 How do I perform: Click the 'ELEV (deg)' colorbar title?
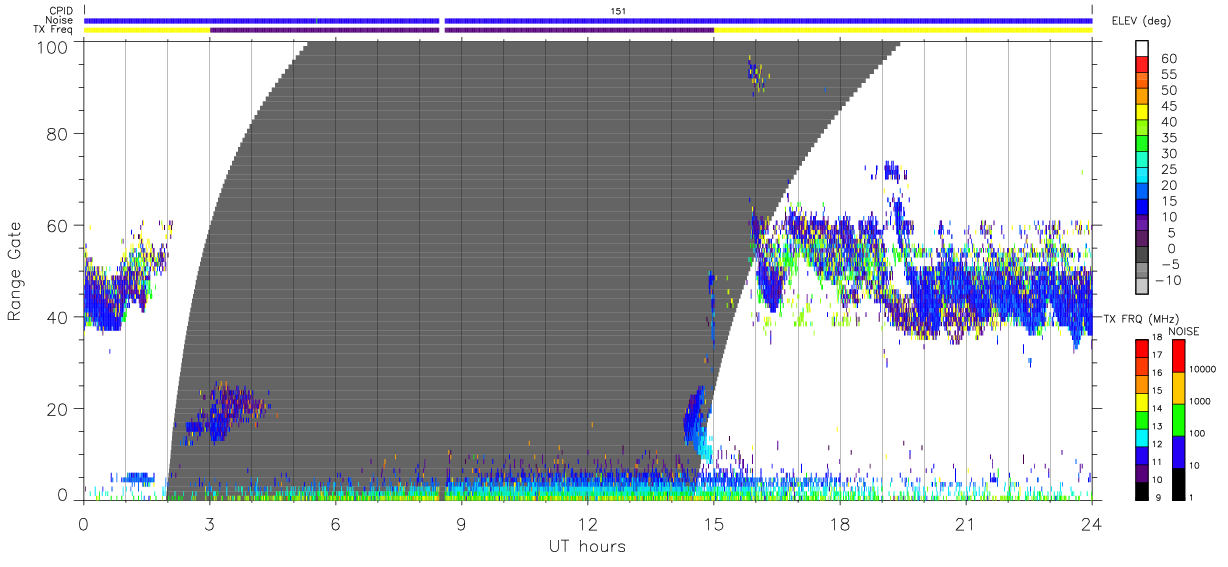(1141, 21)
